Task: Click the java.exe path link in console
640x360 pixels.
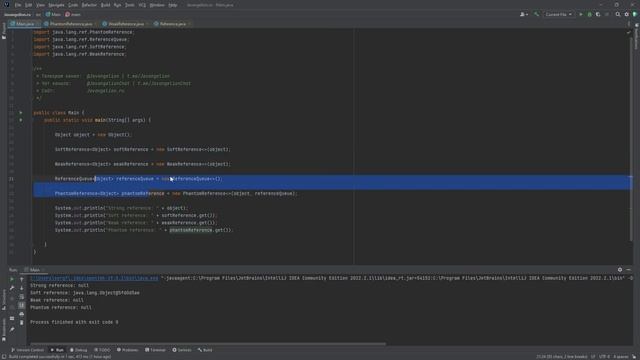Action: coord(94,278)
